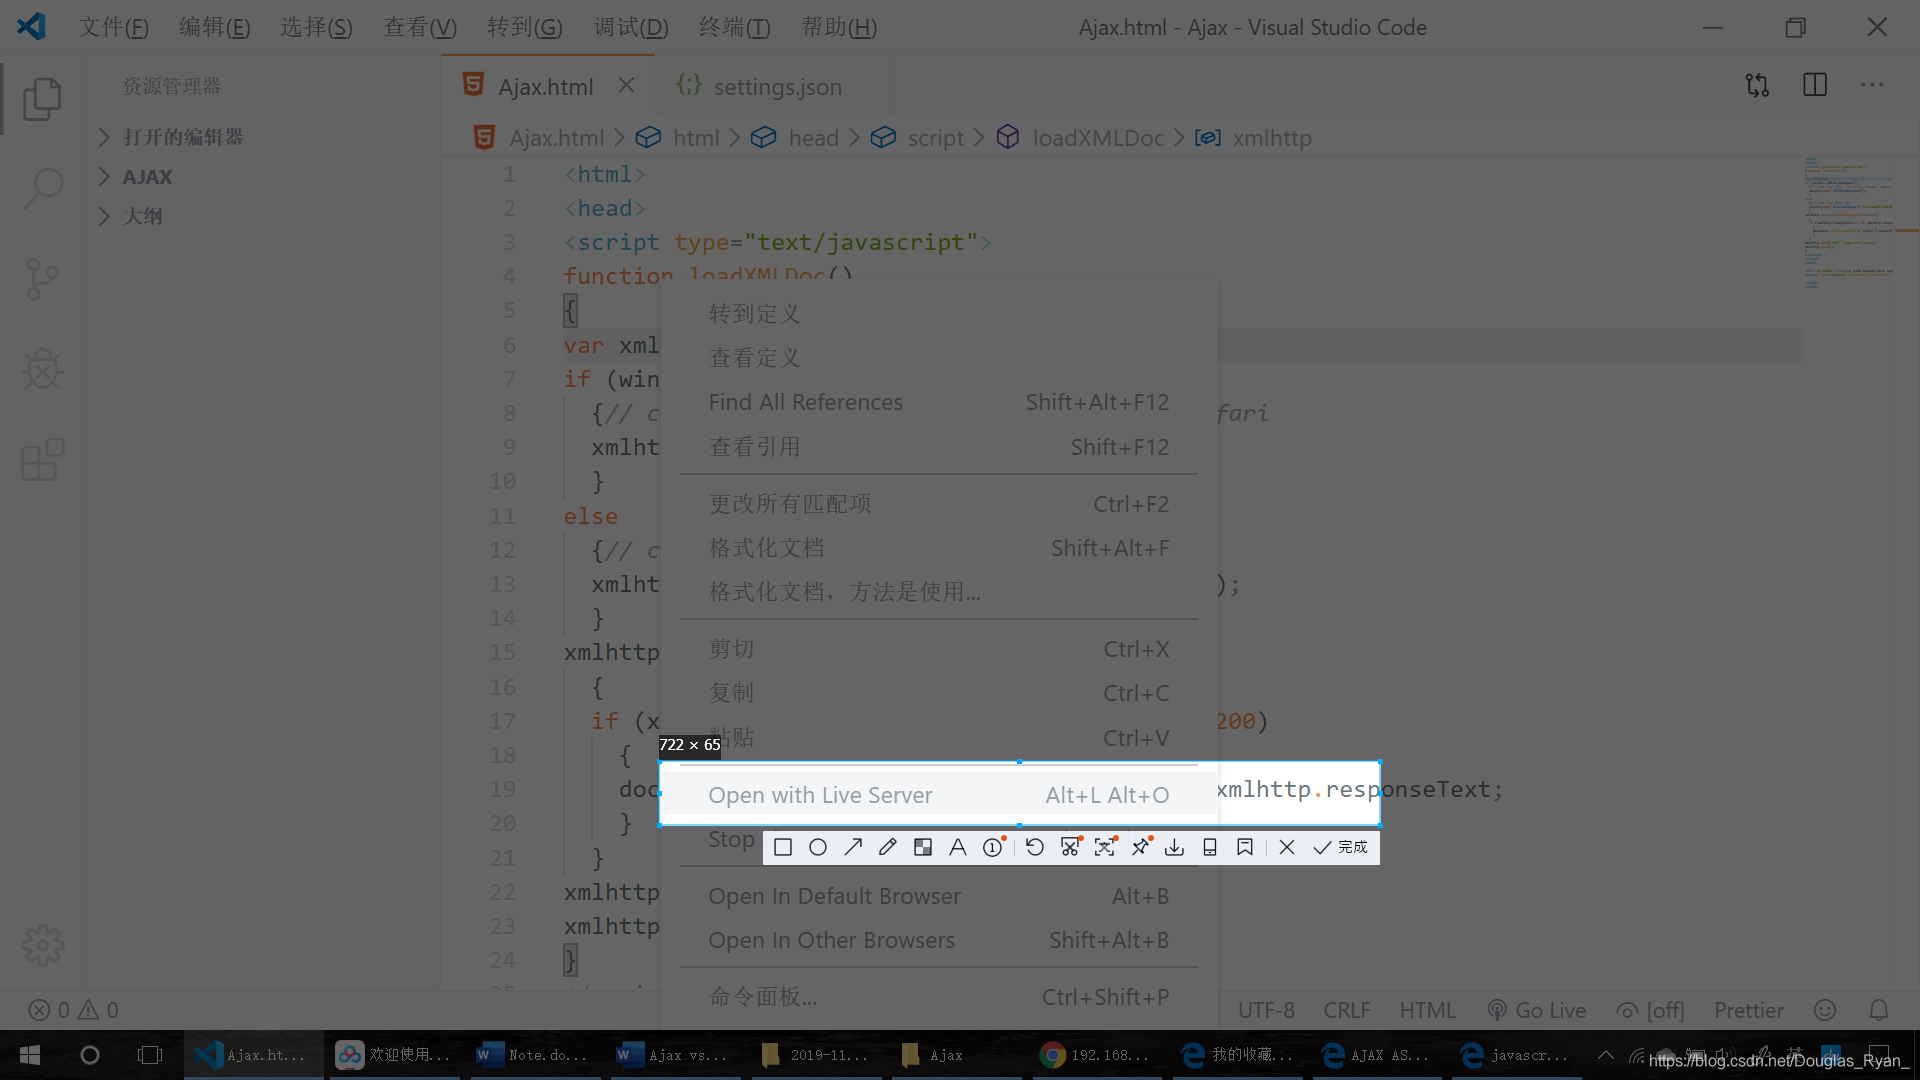This screenshot has height=1080, width=1920.
Task: Select Open In Default Browser entry
Action: (x=834, y=897)
